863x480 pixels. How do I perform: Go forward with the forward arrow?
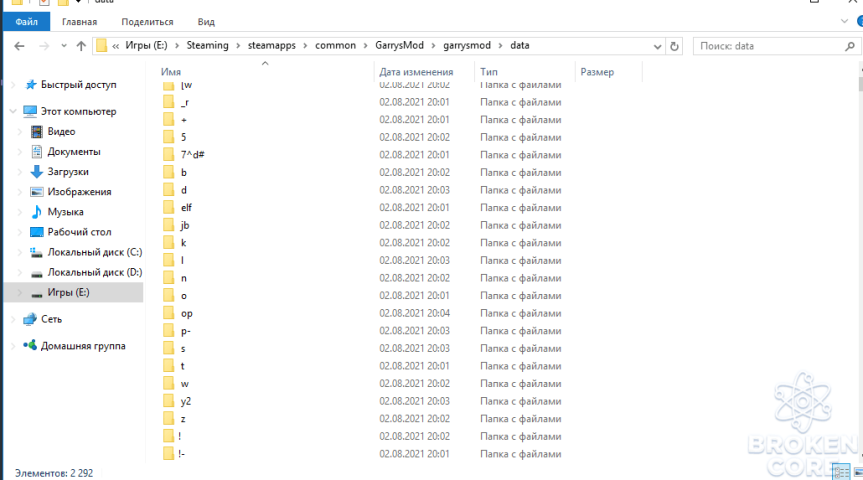(44, 46)
